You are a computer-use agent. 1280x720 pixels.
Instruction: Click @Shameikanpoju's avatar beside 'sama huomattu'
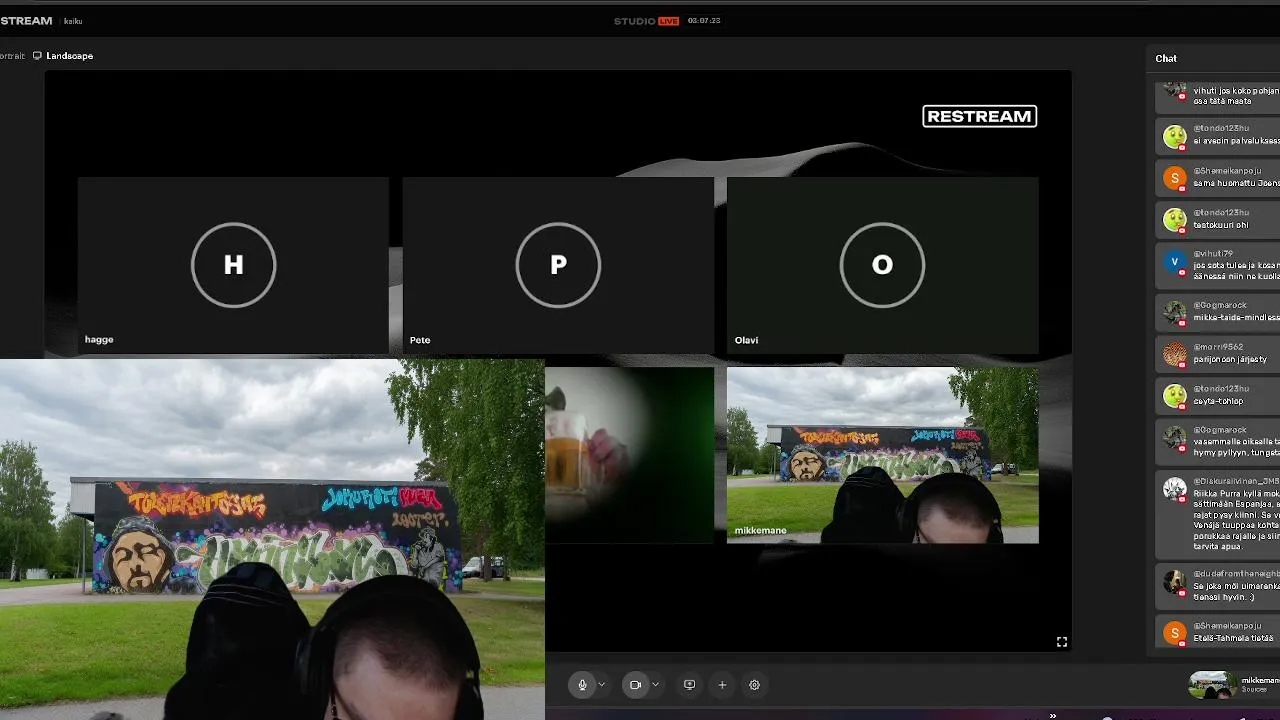(1175, 178)
